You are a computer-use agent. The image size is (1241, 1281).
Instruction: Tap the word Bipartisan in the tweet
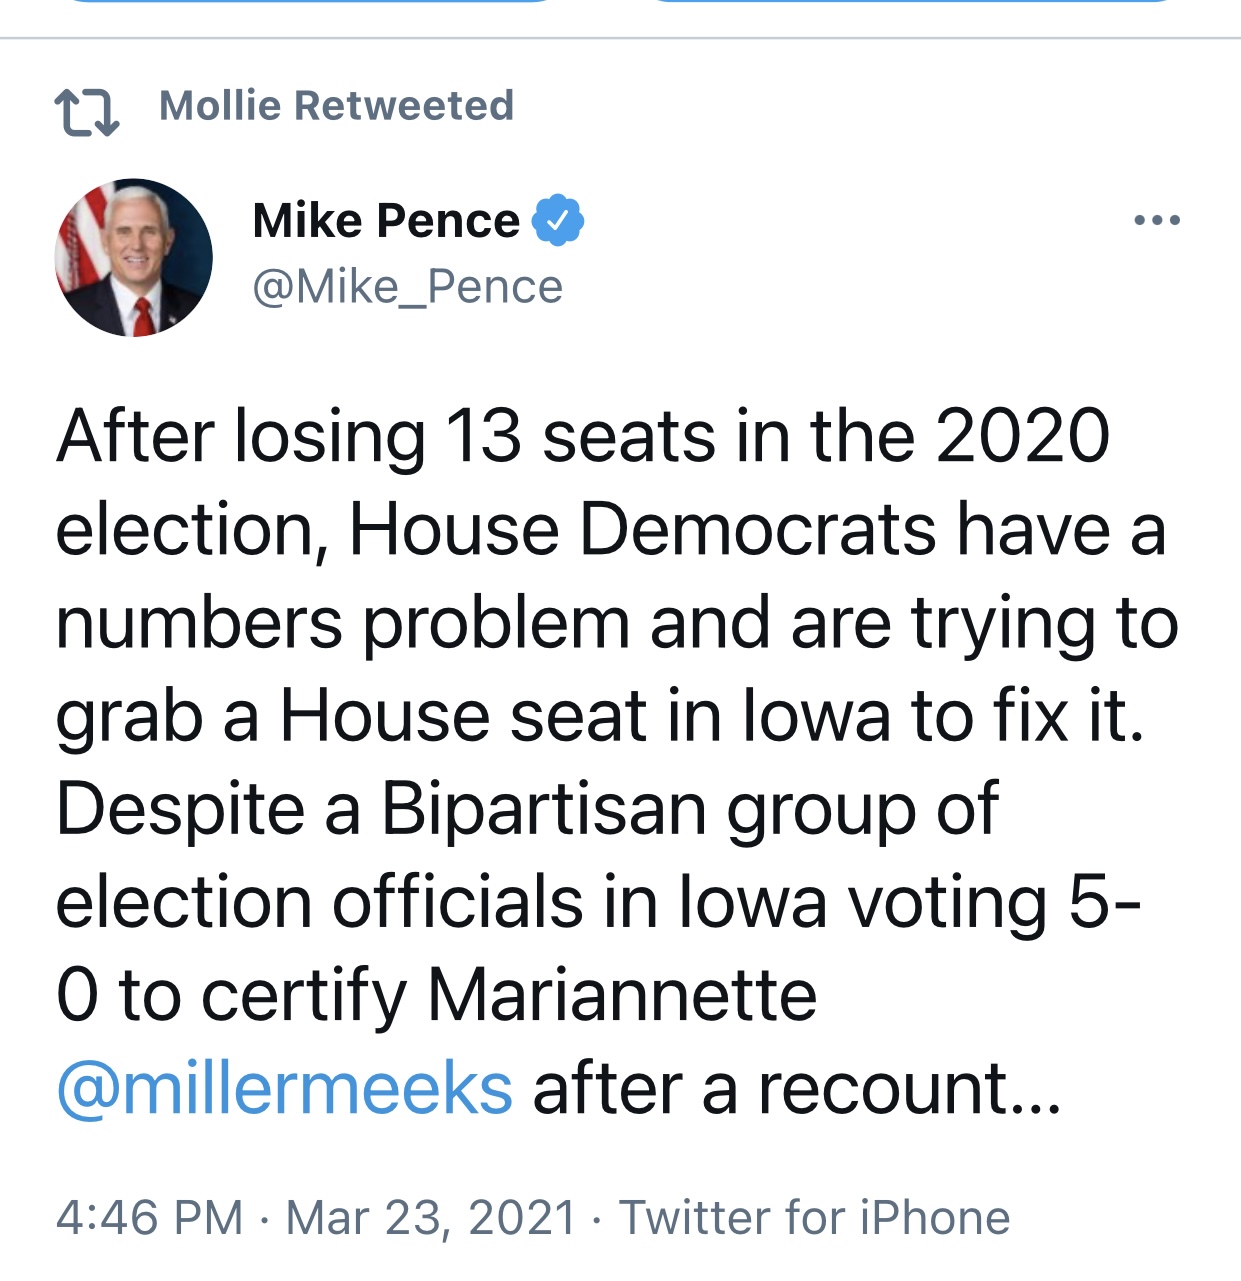[x=543, y=808]
